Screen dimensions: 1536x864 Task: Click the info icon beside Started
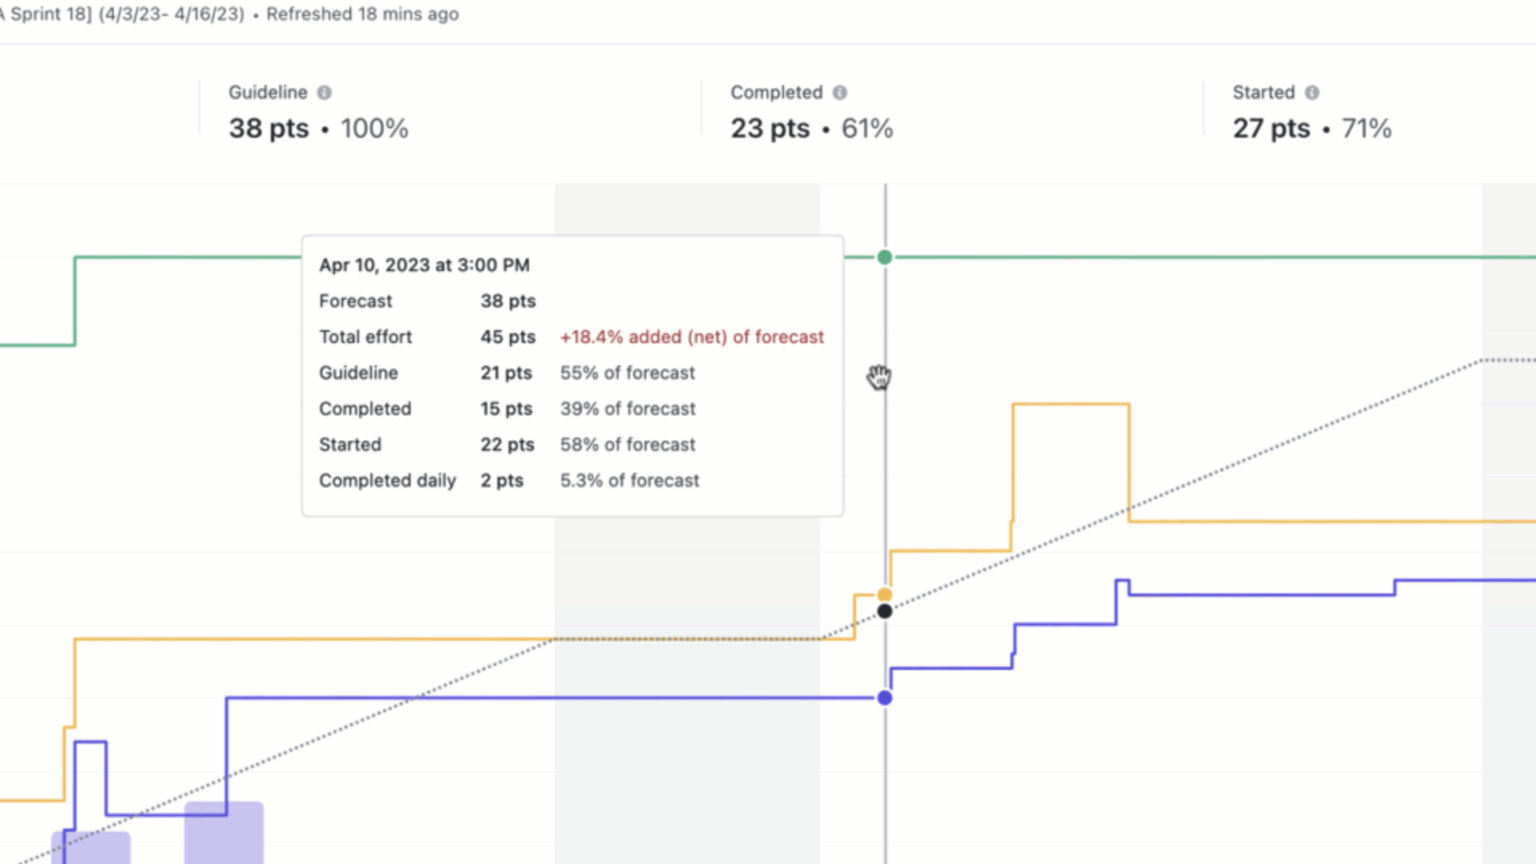[x=1311, y=92]
